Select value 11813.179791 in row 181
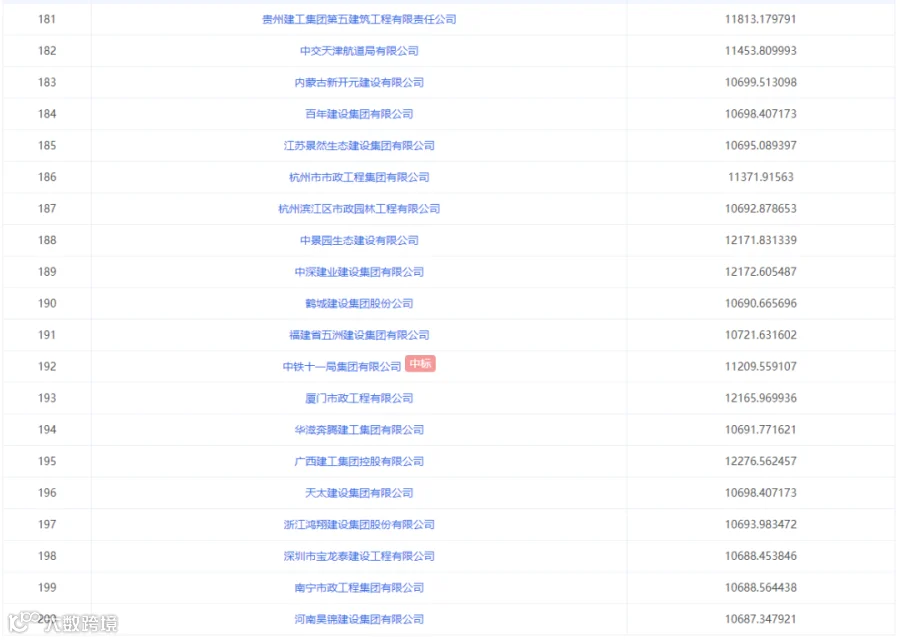This screenshot has width=900, height=640. coord(761,19)
